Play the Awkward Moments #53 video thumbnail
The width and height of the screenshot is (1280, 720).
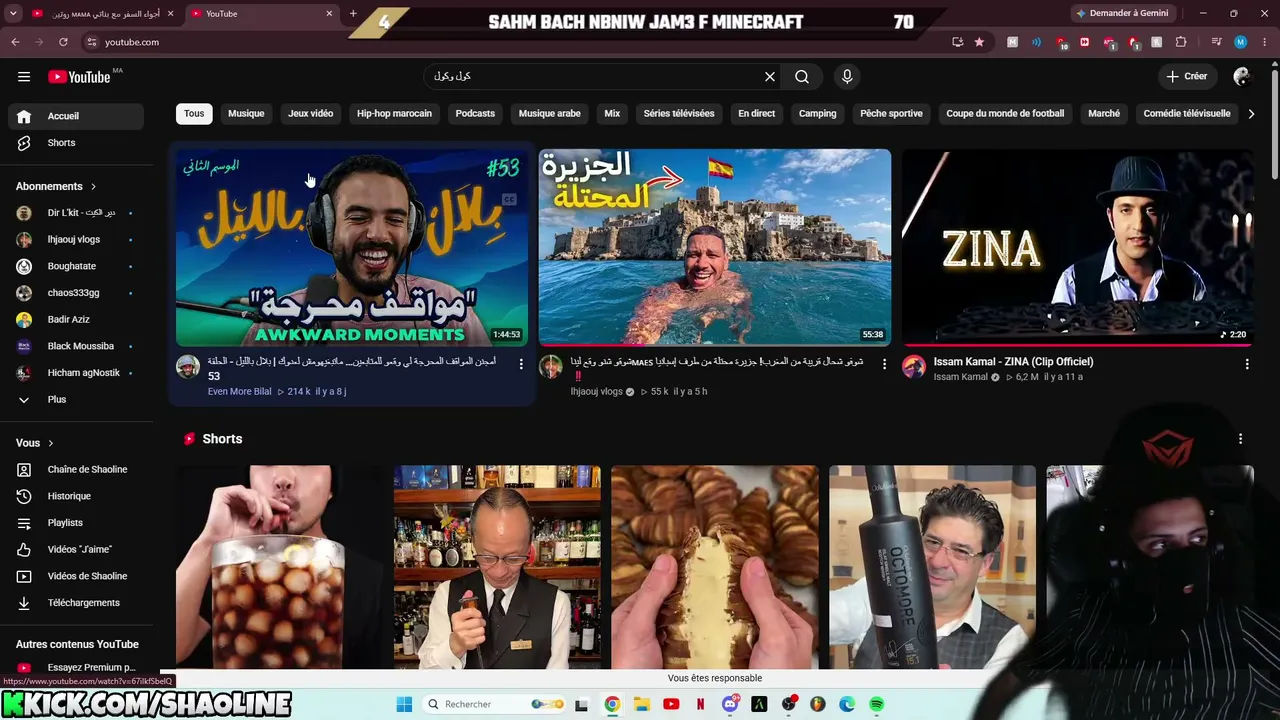click(352, 248)
